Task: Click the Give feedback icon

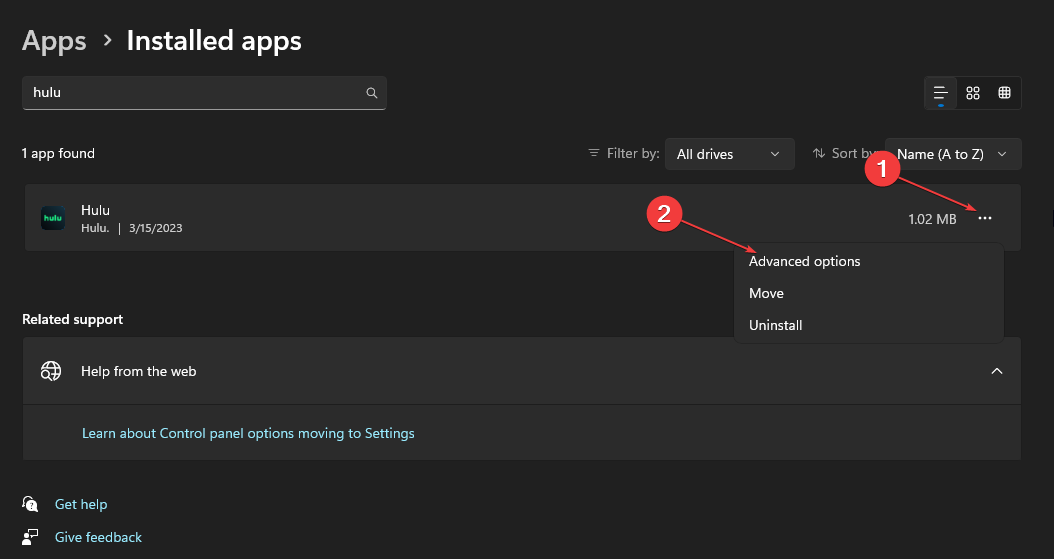Action: [31, 537]
